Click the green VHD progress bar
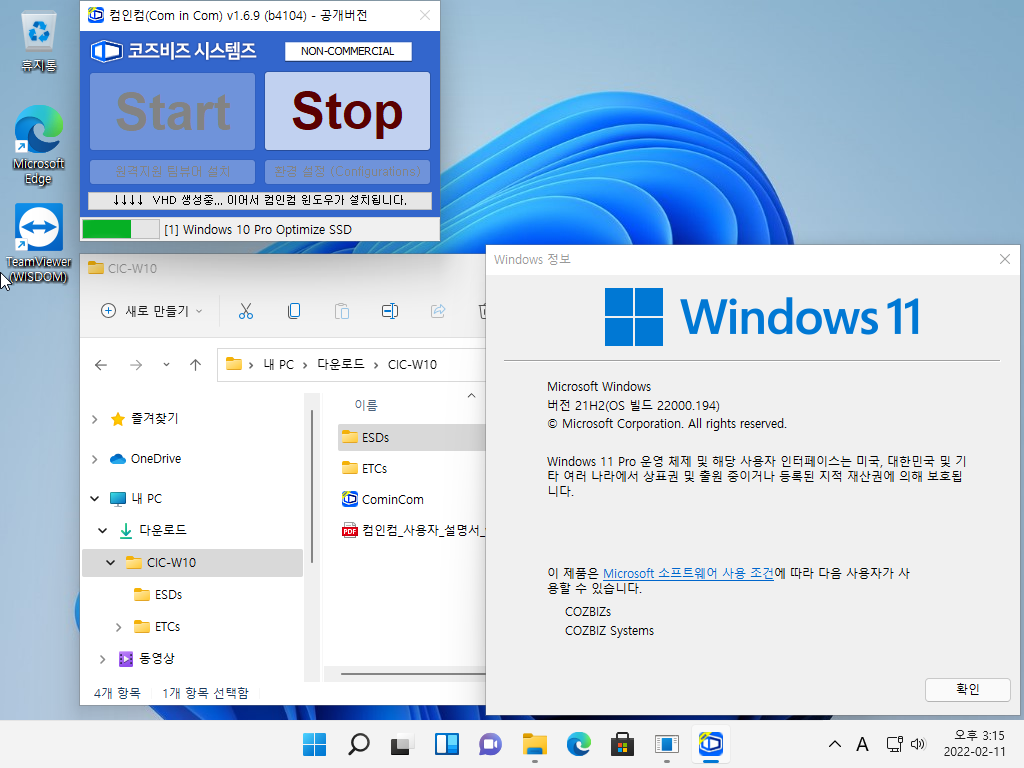 (120, 229)
